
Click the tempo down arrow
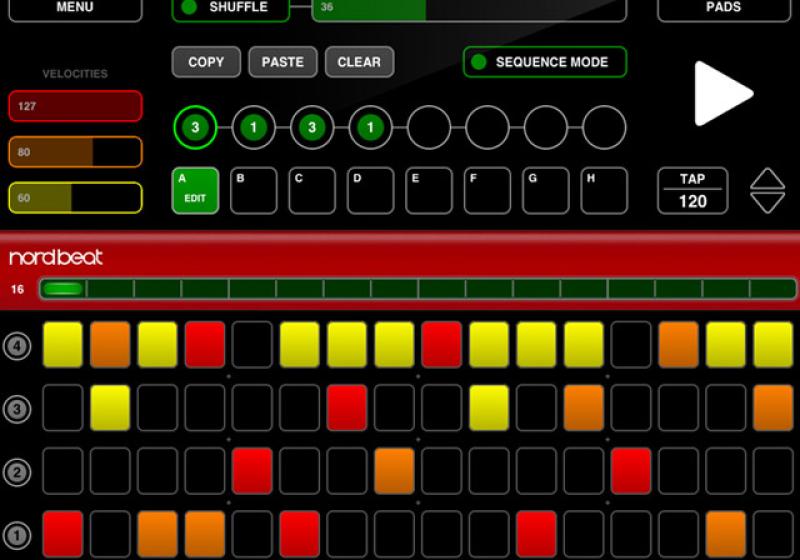coord(767,202)
